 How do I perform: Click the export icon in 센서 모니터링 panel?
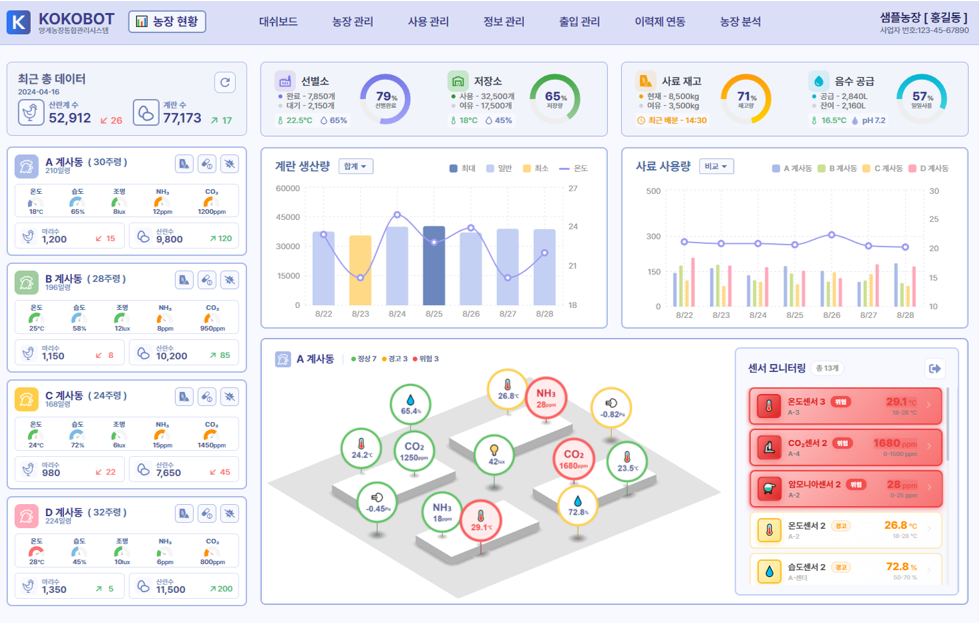[x=935, y=368]
